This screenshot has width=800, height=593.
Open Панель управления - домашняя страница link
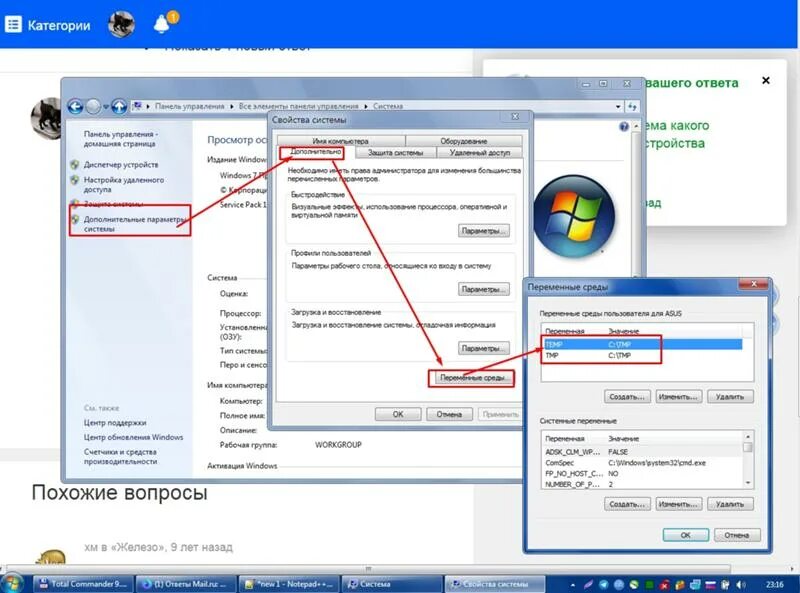120,139
